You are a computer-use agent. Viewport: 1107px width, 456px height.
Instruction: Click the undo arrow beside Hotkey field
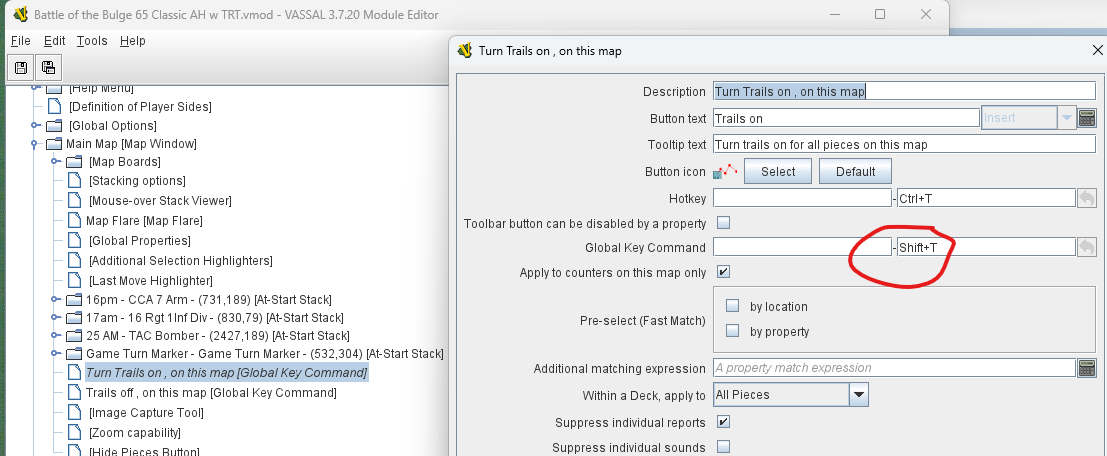[1087, 198]
